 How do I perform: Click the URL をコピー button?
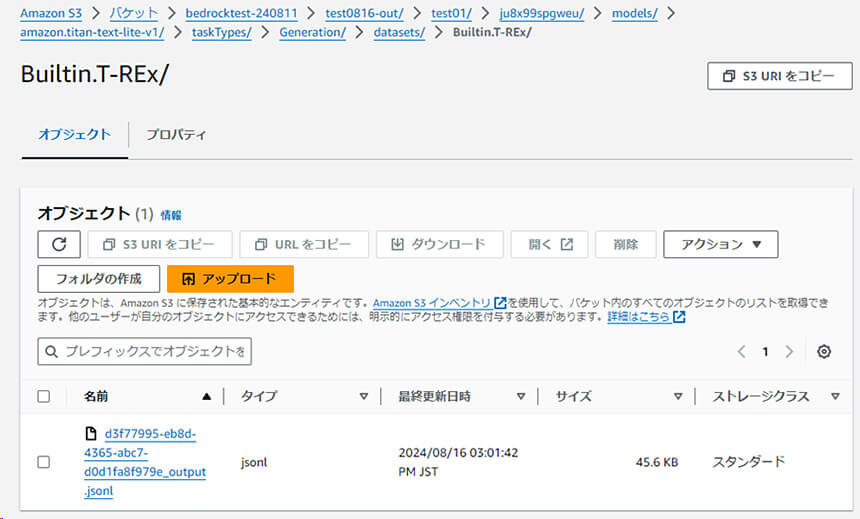[304, 244]
